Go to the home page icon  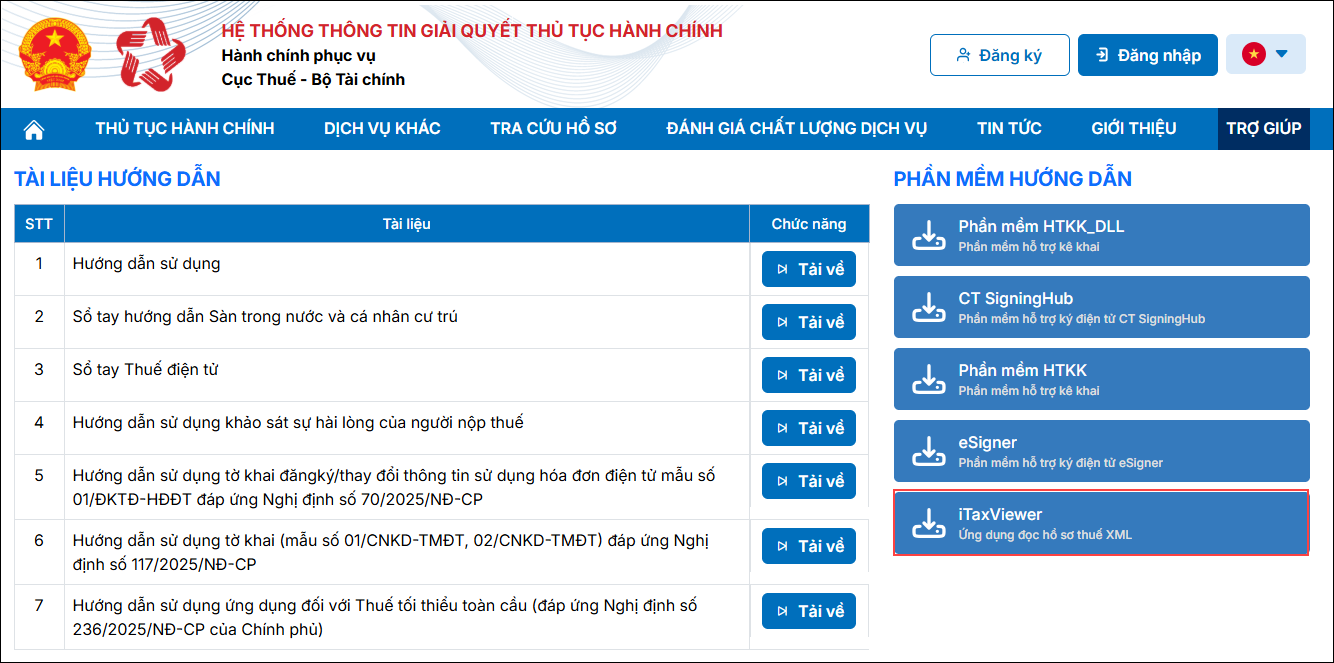(34, 129)
